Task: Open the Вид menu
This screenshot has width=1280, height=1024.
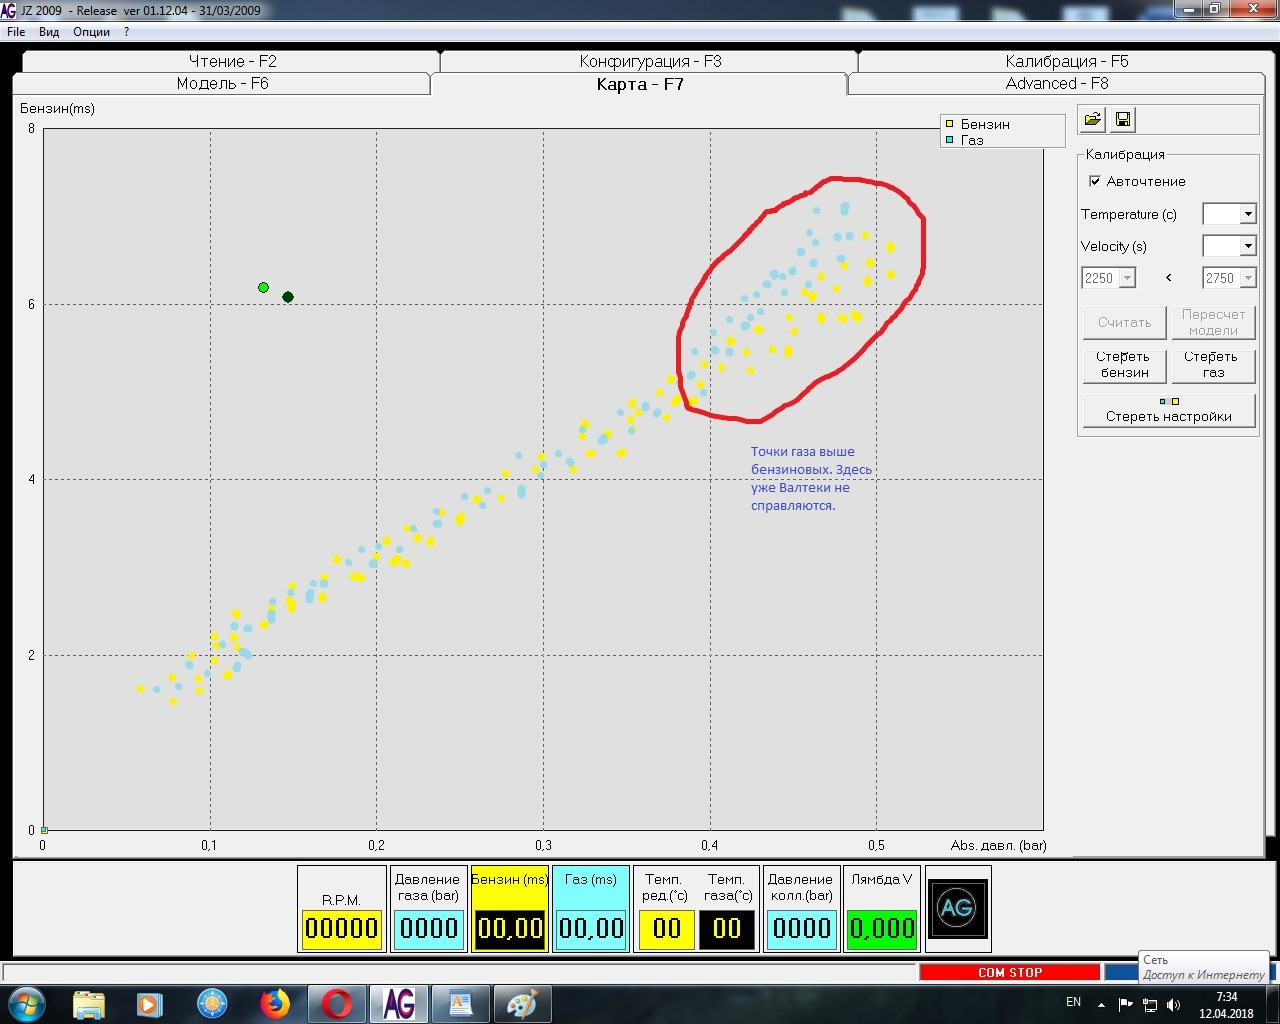Action: click(x=50, y=32)
